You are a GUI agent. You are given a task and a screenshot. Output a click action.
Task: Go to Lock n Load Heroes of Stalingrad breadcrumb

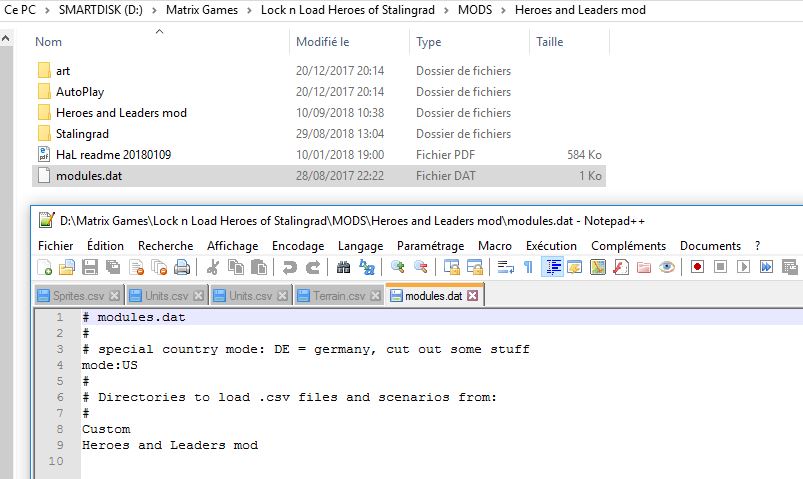(x=348, y=10)
